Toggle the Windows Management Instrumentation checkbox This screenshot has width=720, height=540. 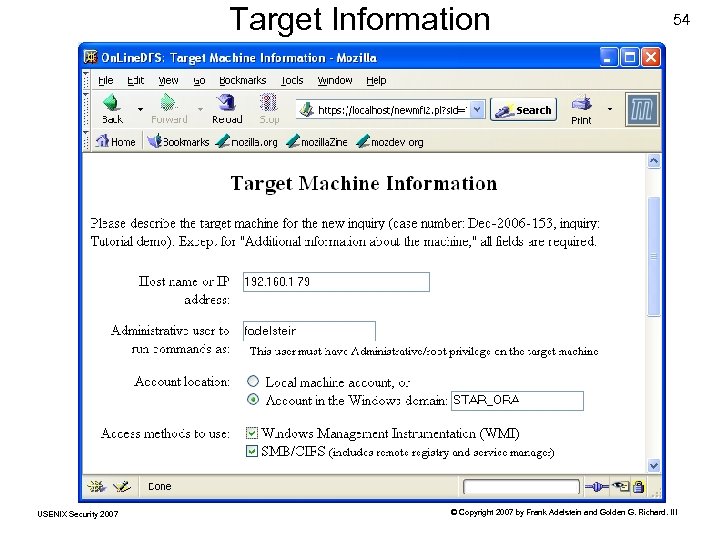[252, 433]
